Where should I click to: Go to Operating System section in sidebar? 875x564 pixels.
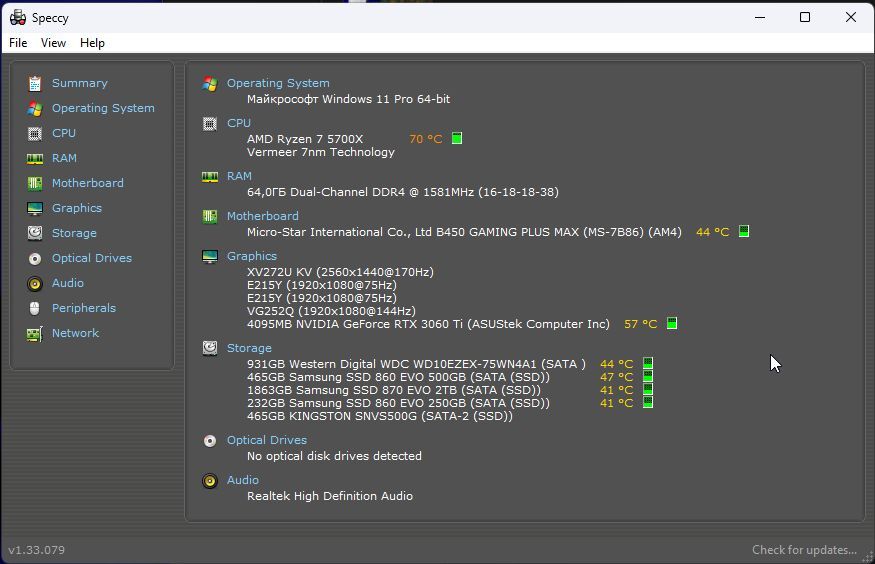pyautogui.click(x=103, y=108)
